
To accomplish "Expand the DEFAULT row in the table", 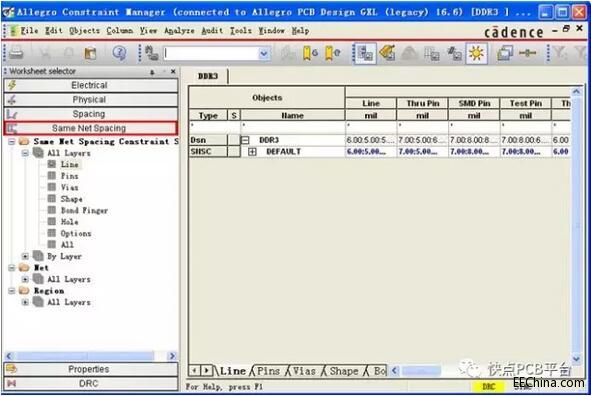I will (252, 151).
